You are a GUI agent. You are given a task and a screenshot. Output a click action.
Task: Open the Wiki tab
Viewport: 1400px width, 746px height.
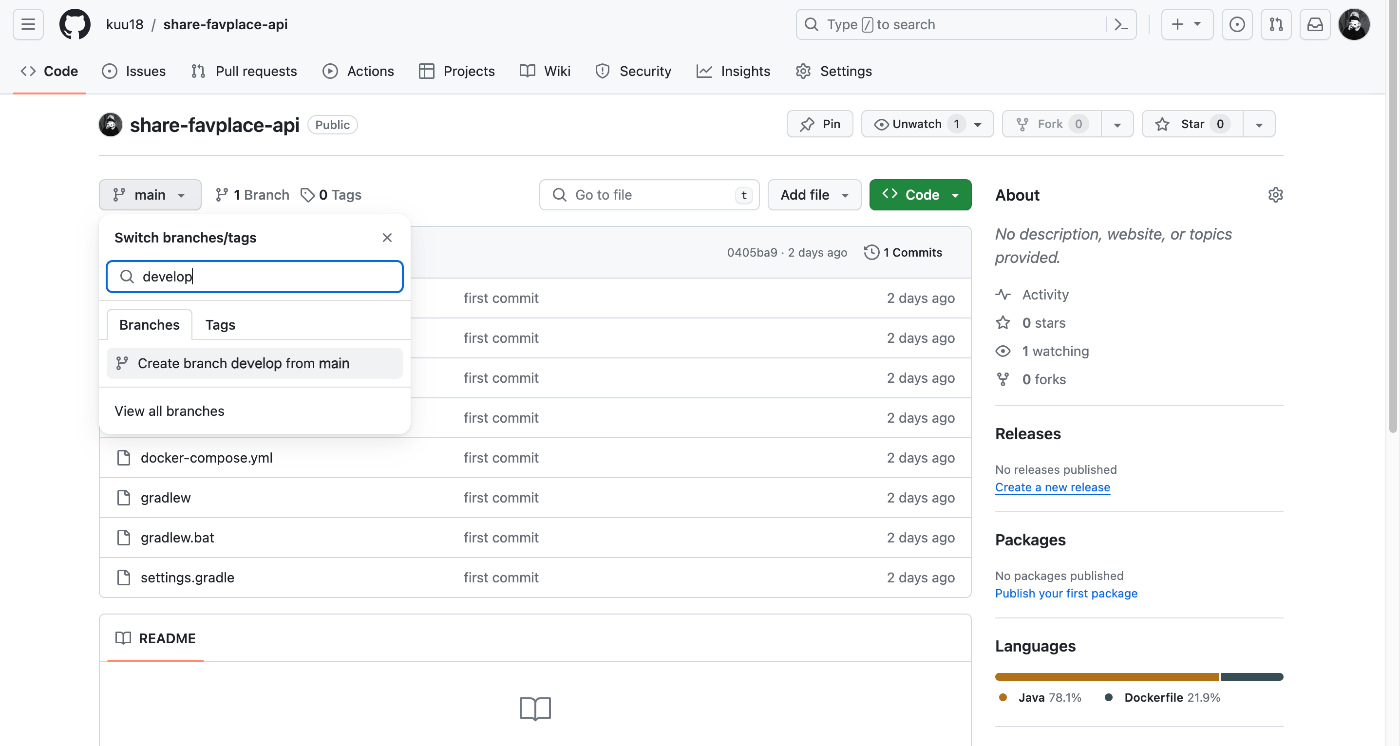pyautogui.click(x=545, y=71)
